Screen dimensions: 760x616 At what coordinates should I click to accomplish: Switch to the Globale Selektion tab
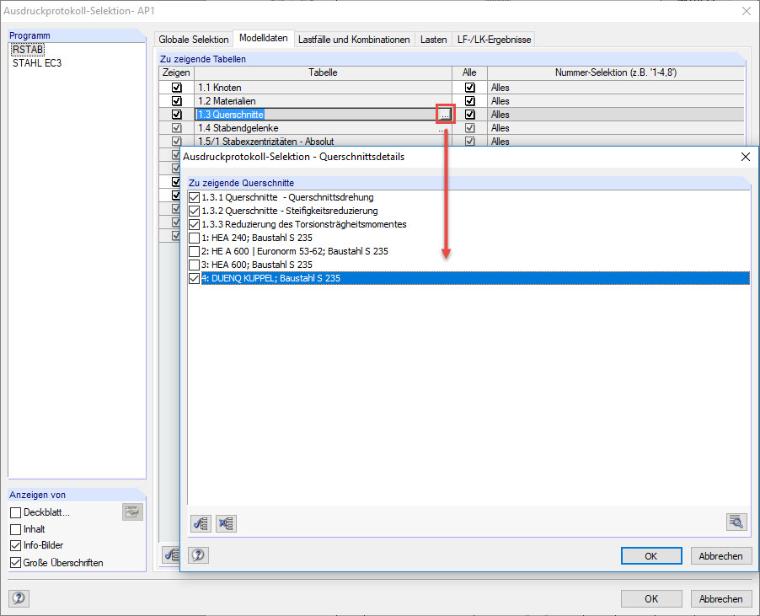coord(193,39)
